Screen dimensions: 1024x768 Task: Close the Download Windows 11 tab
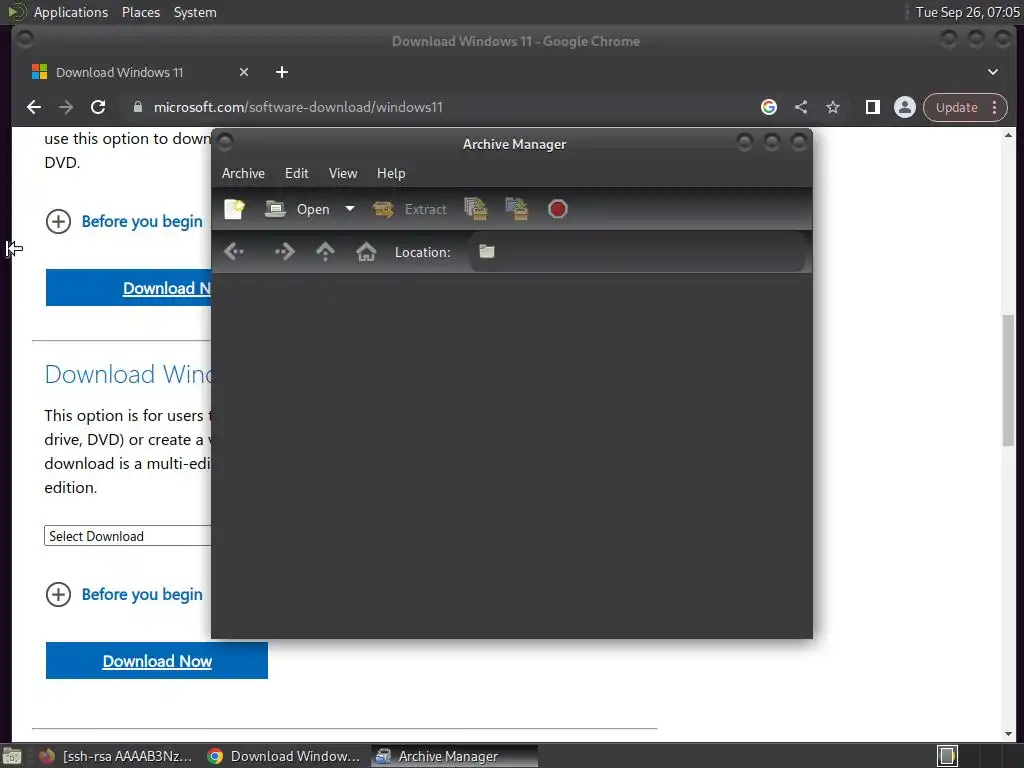click(244, 72)
